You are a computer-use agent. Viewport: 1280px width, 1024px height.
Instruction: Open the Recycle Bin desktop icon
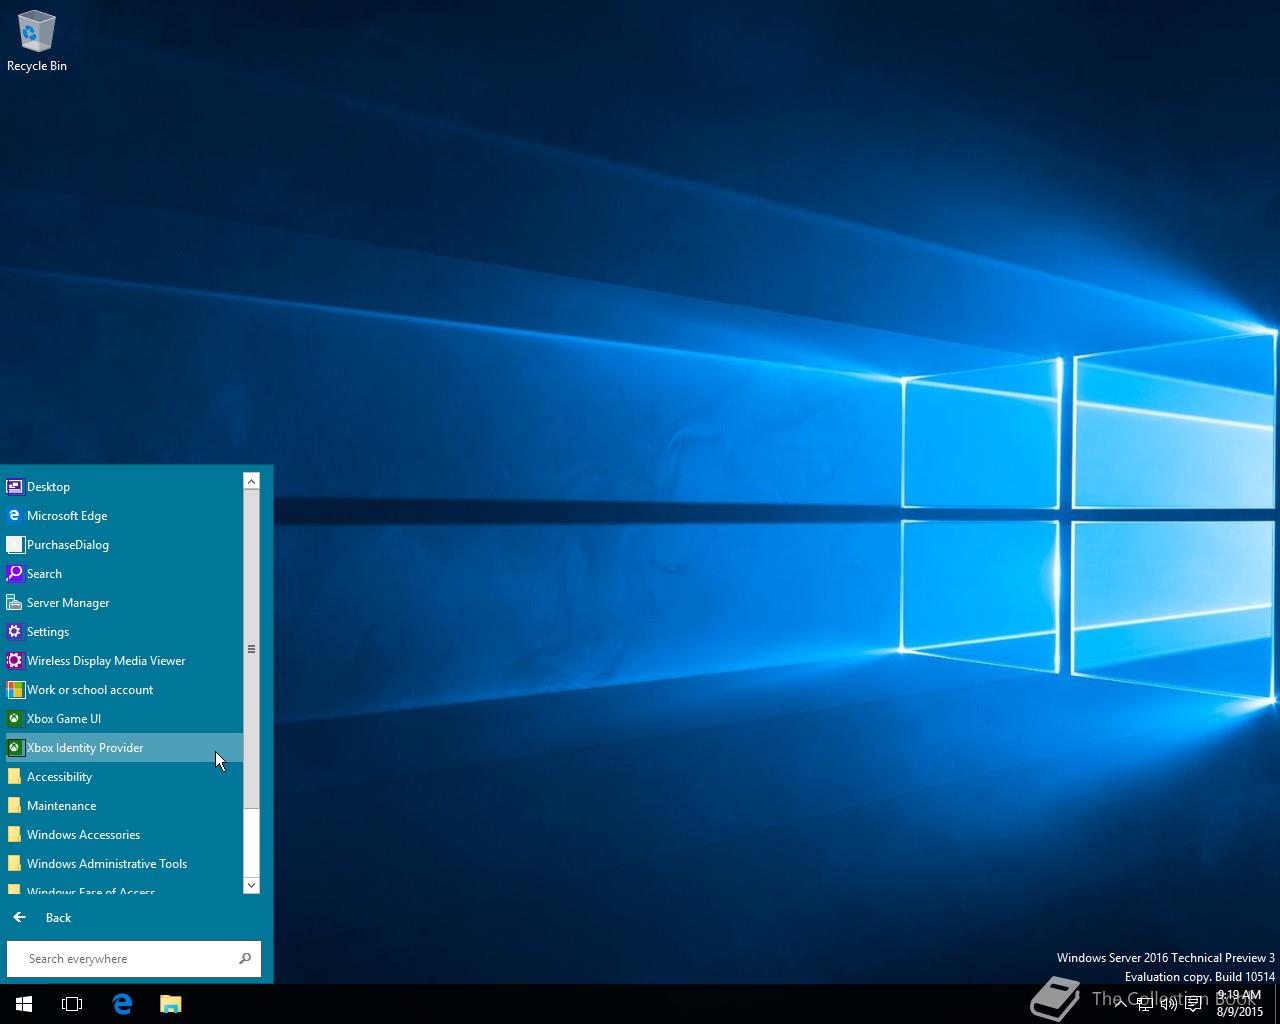(x=37, y=42)
